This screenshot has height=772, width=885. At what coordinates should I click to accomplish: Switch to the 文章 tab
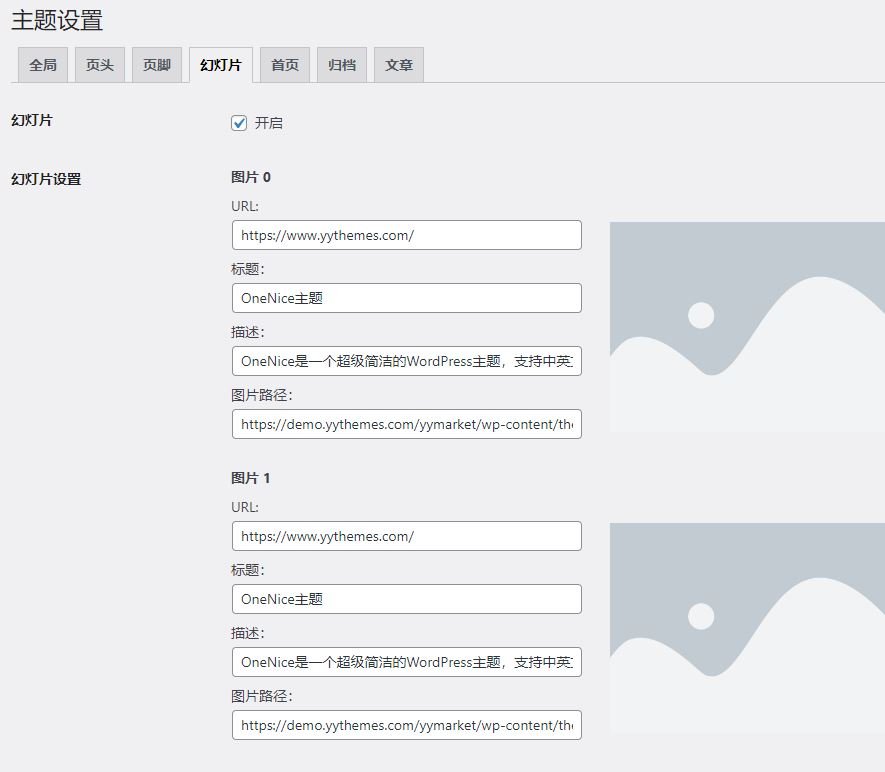tap(399, 65)
